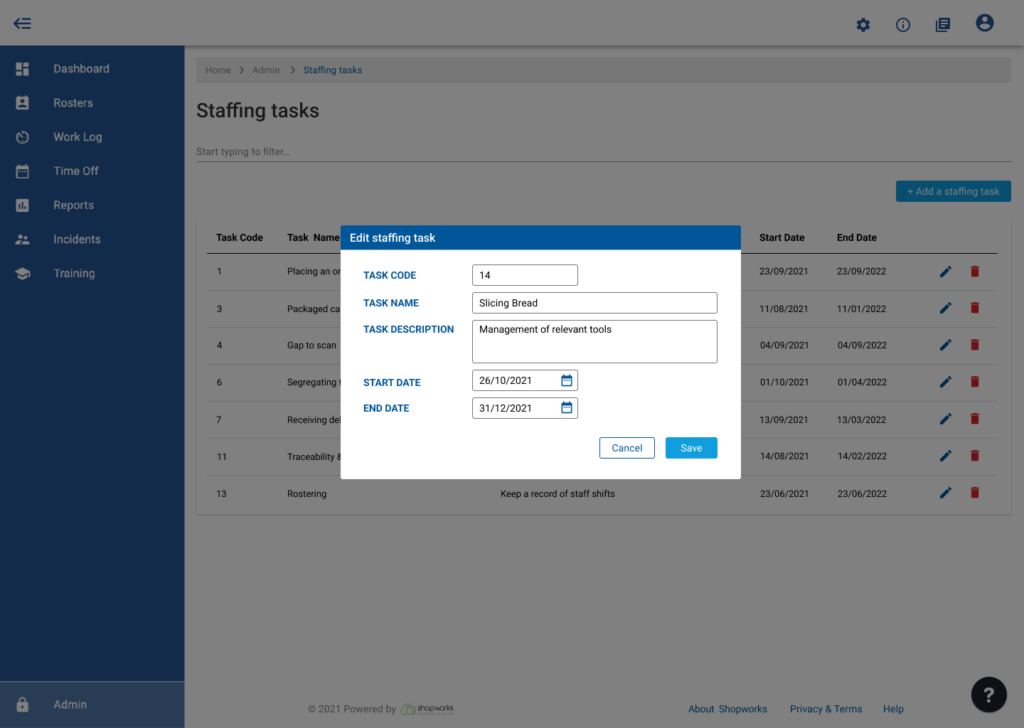Edit task 13 Rostering with pencil icon
Viewport: 1024px width, 728px height.
point(946,493)
